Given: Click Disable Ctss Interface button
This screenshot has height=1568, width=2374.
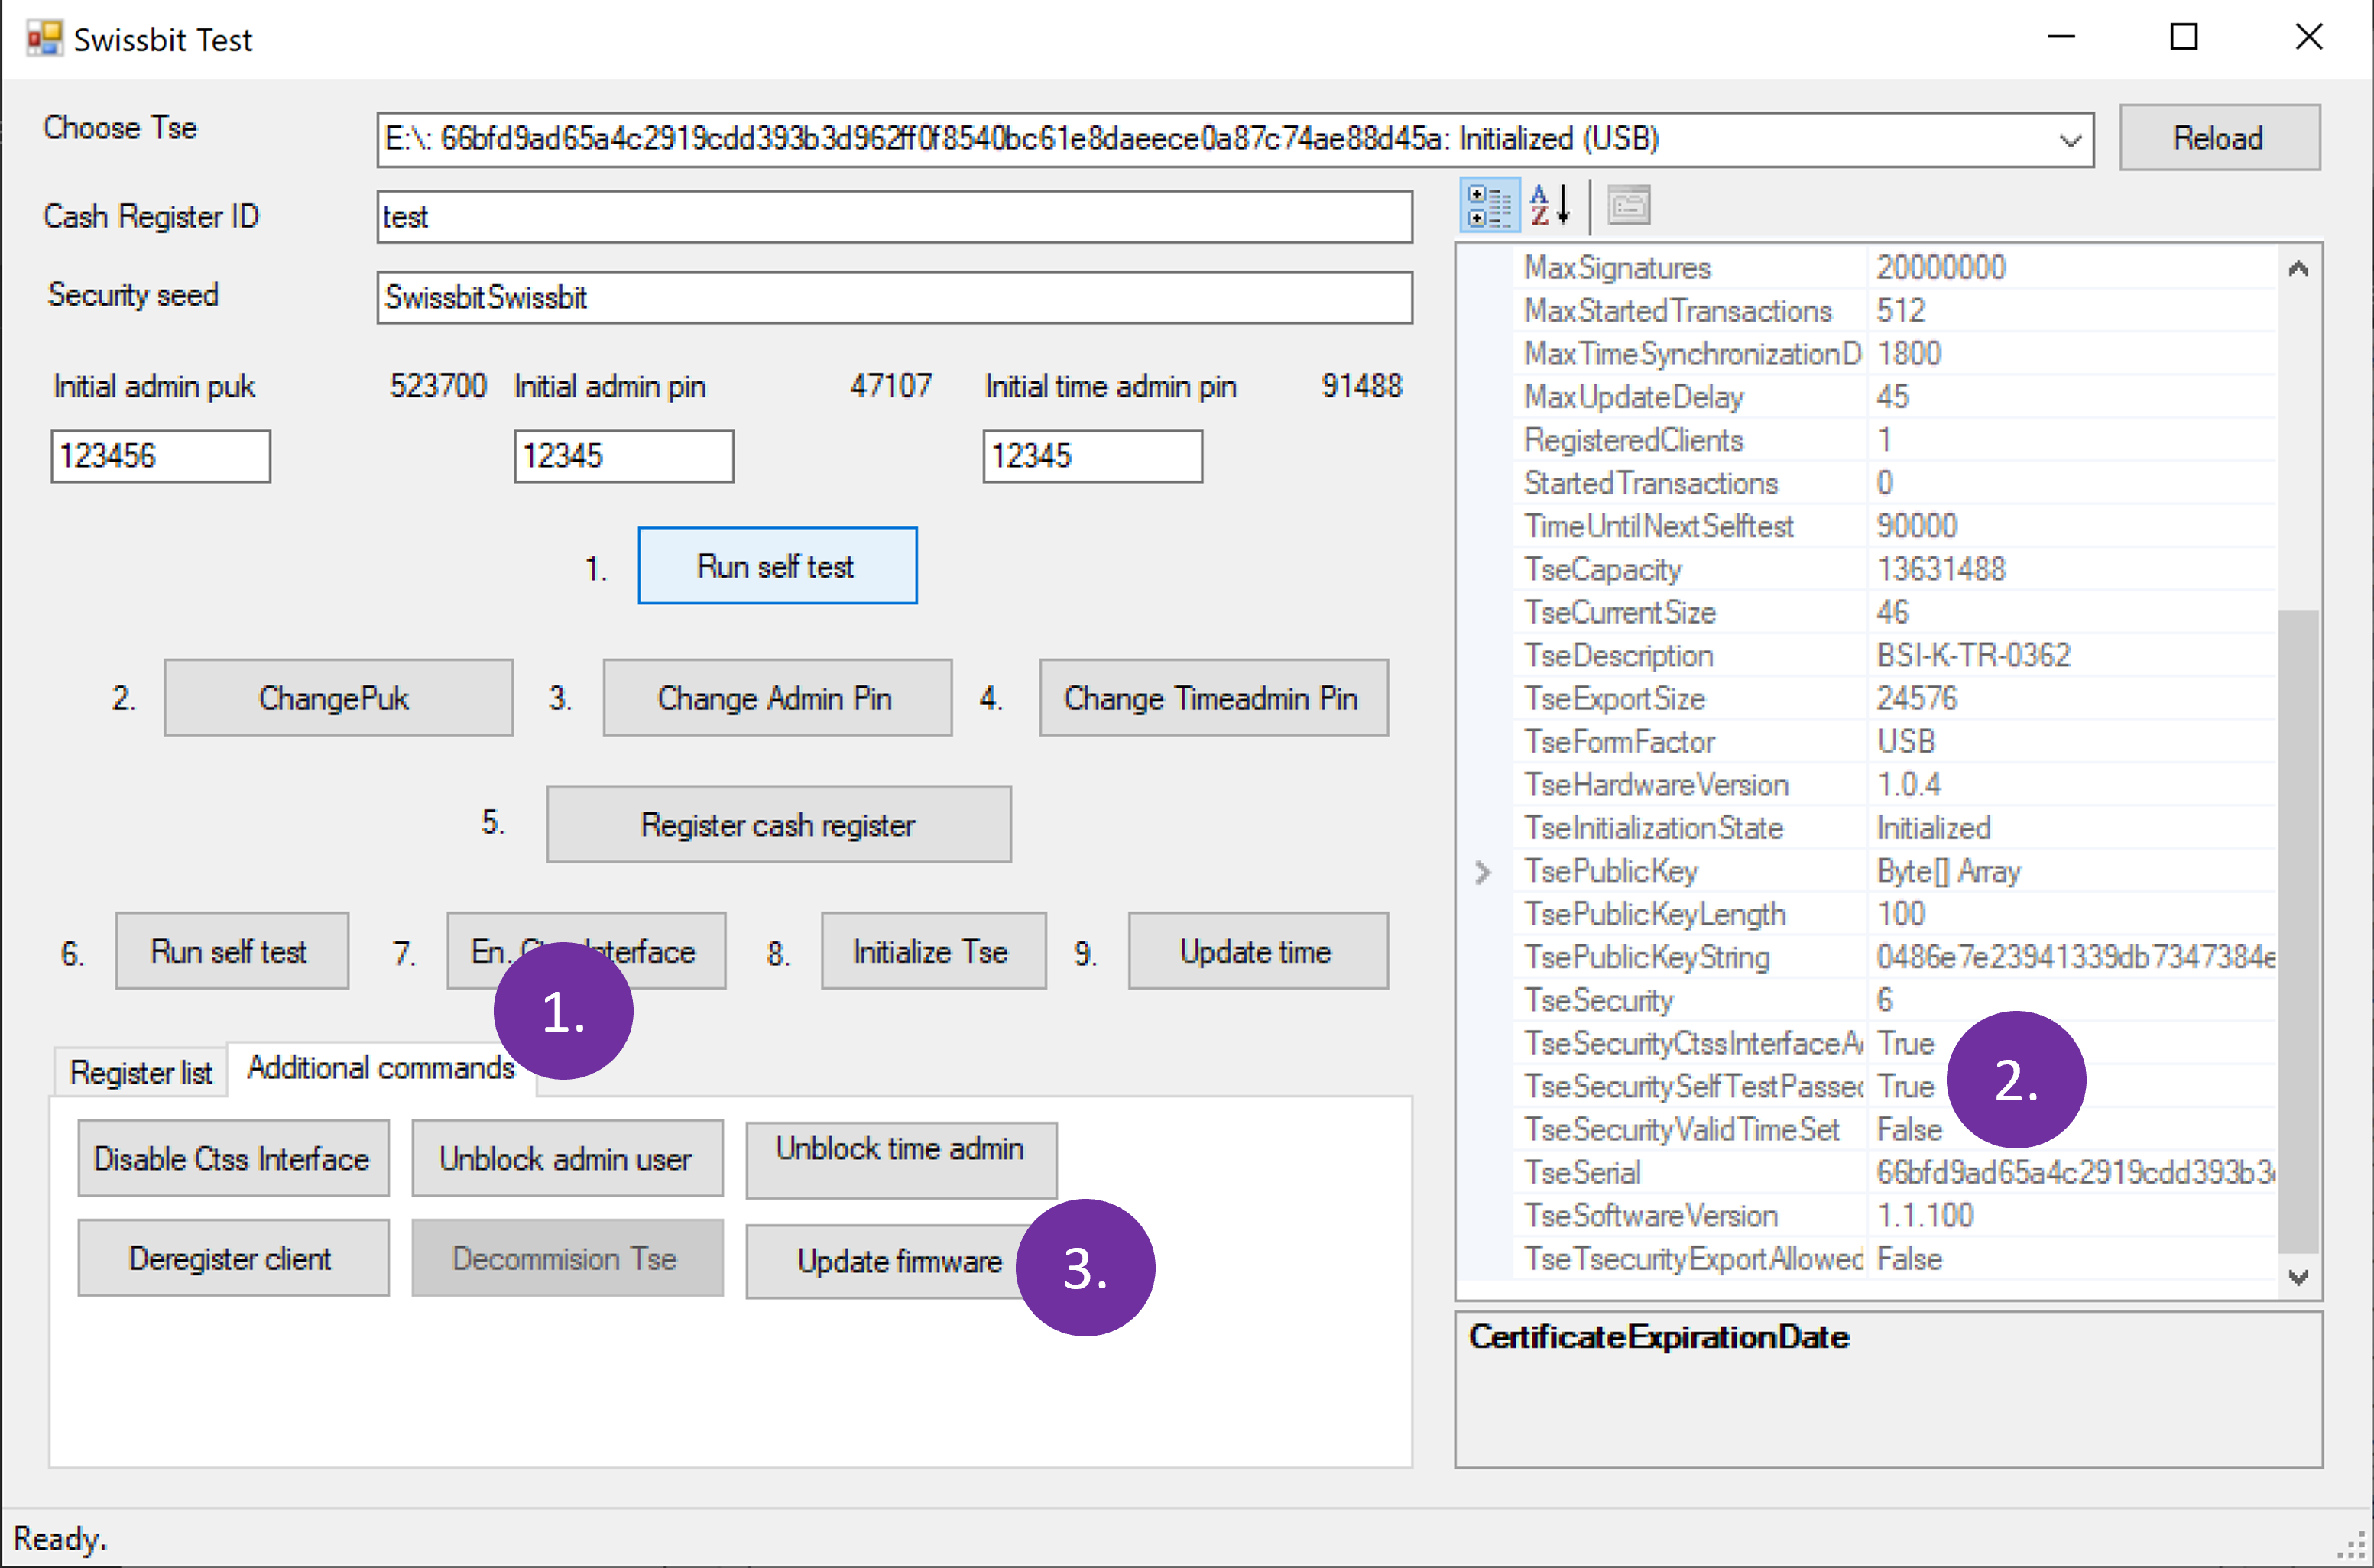Looking at the screenshot, I should (x=233, y=1158).
